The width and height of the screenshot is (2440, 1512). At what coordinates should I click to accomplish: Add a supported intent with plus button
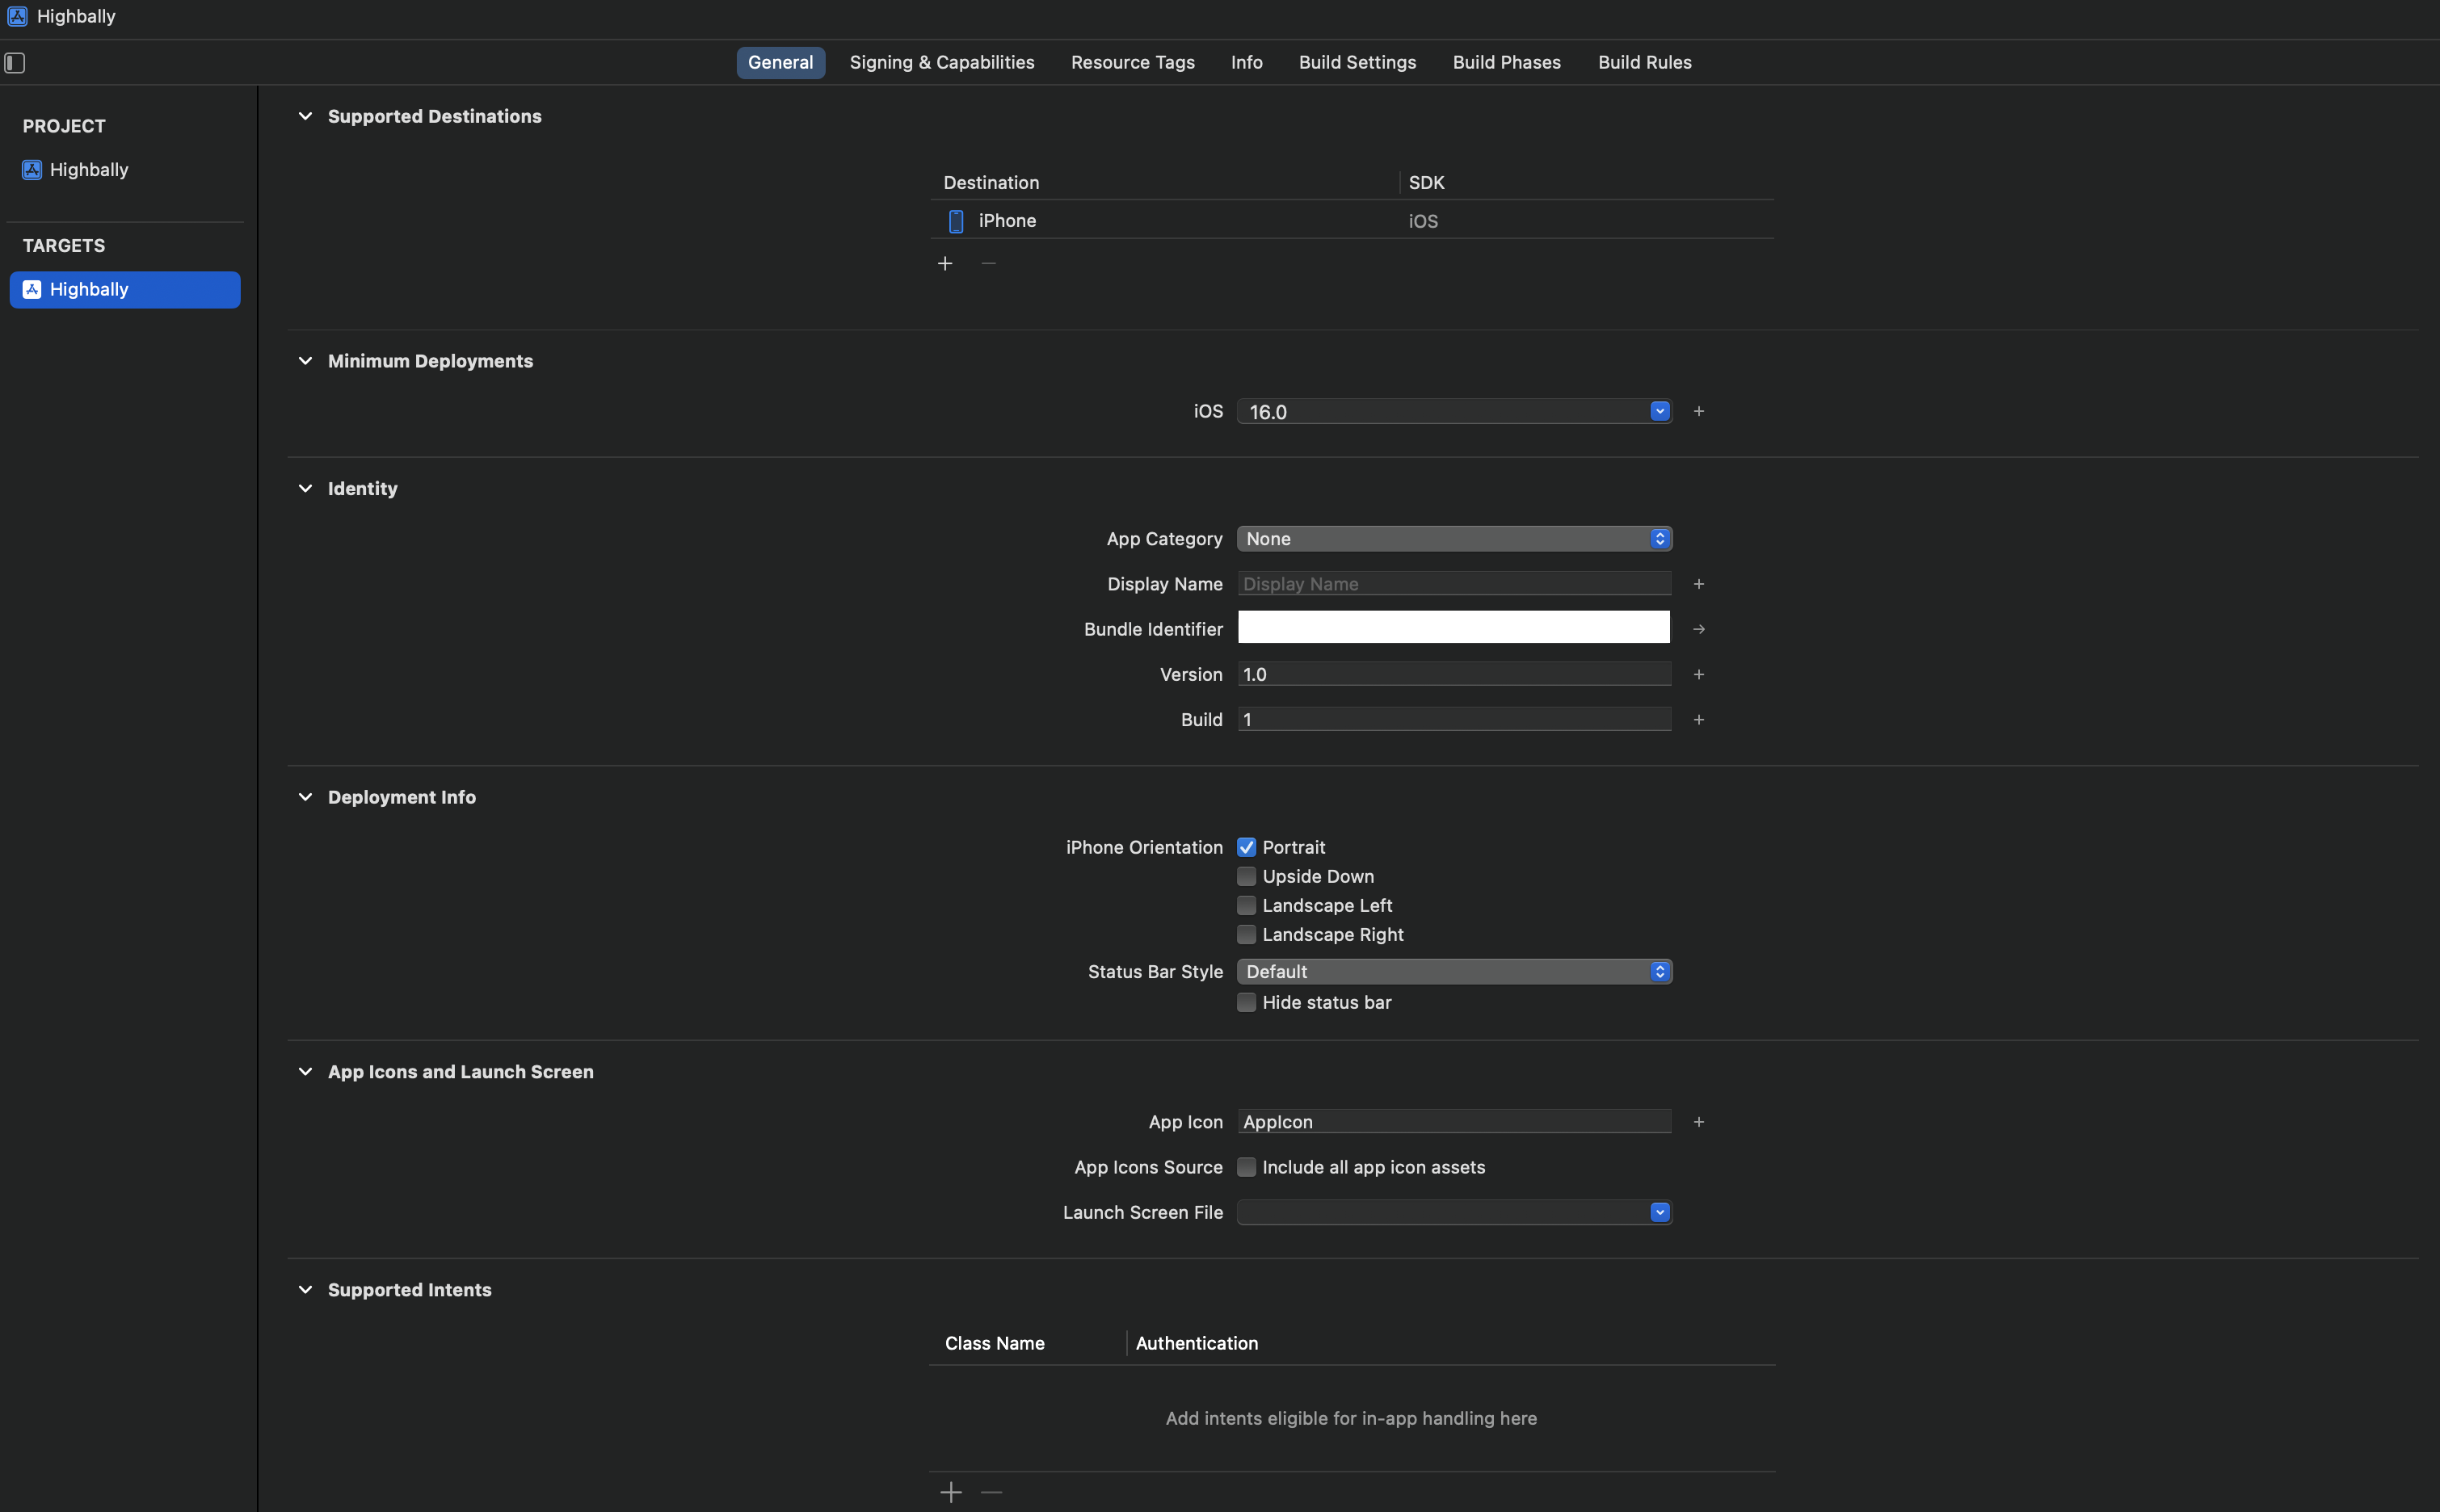pyautogui.click(x=951, y=1492)
